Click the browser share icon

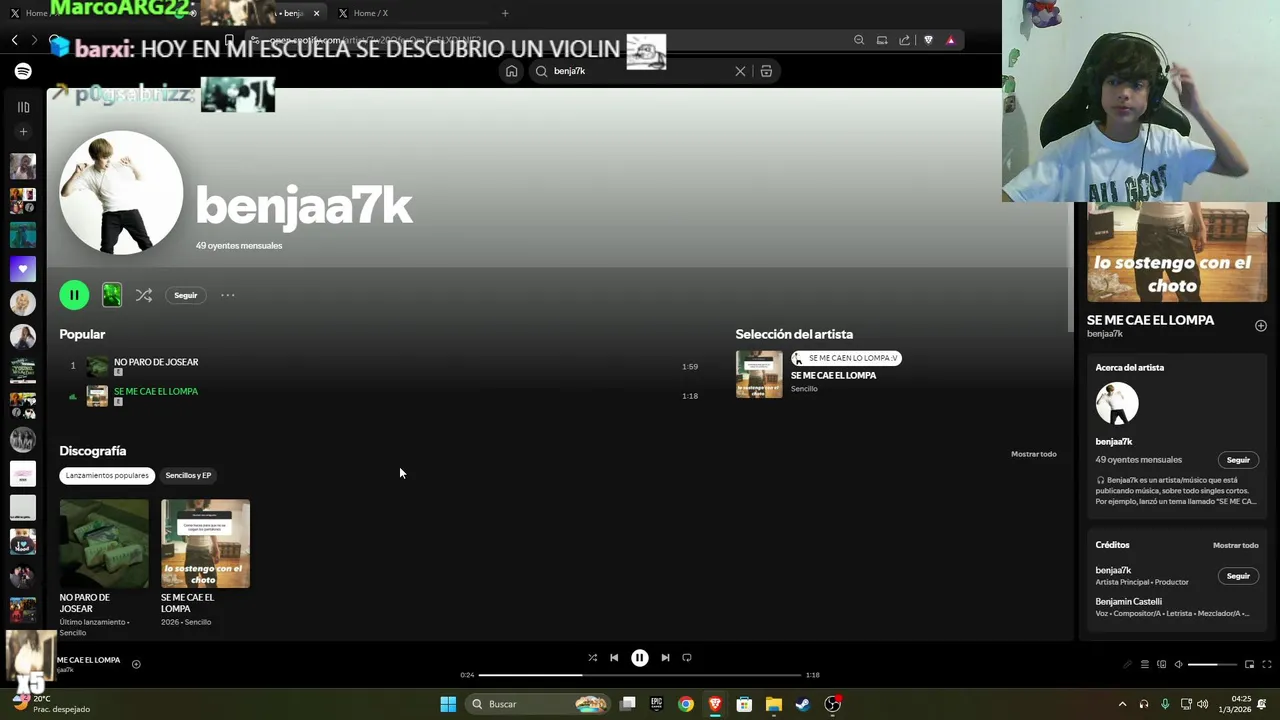click(905, 40)
